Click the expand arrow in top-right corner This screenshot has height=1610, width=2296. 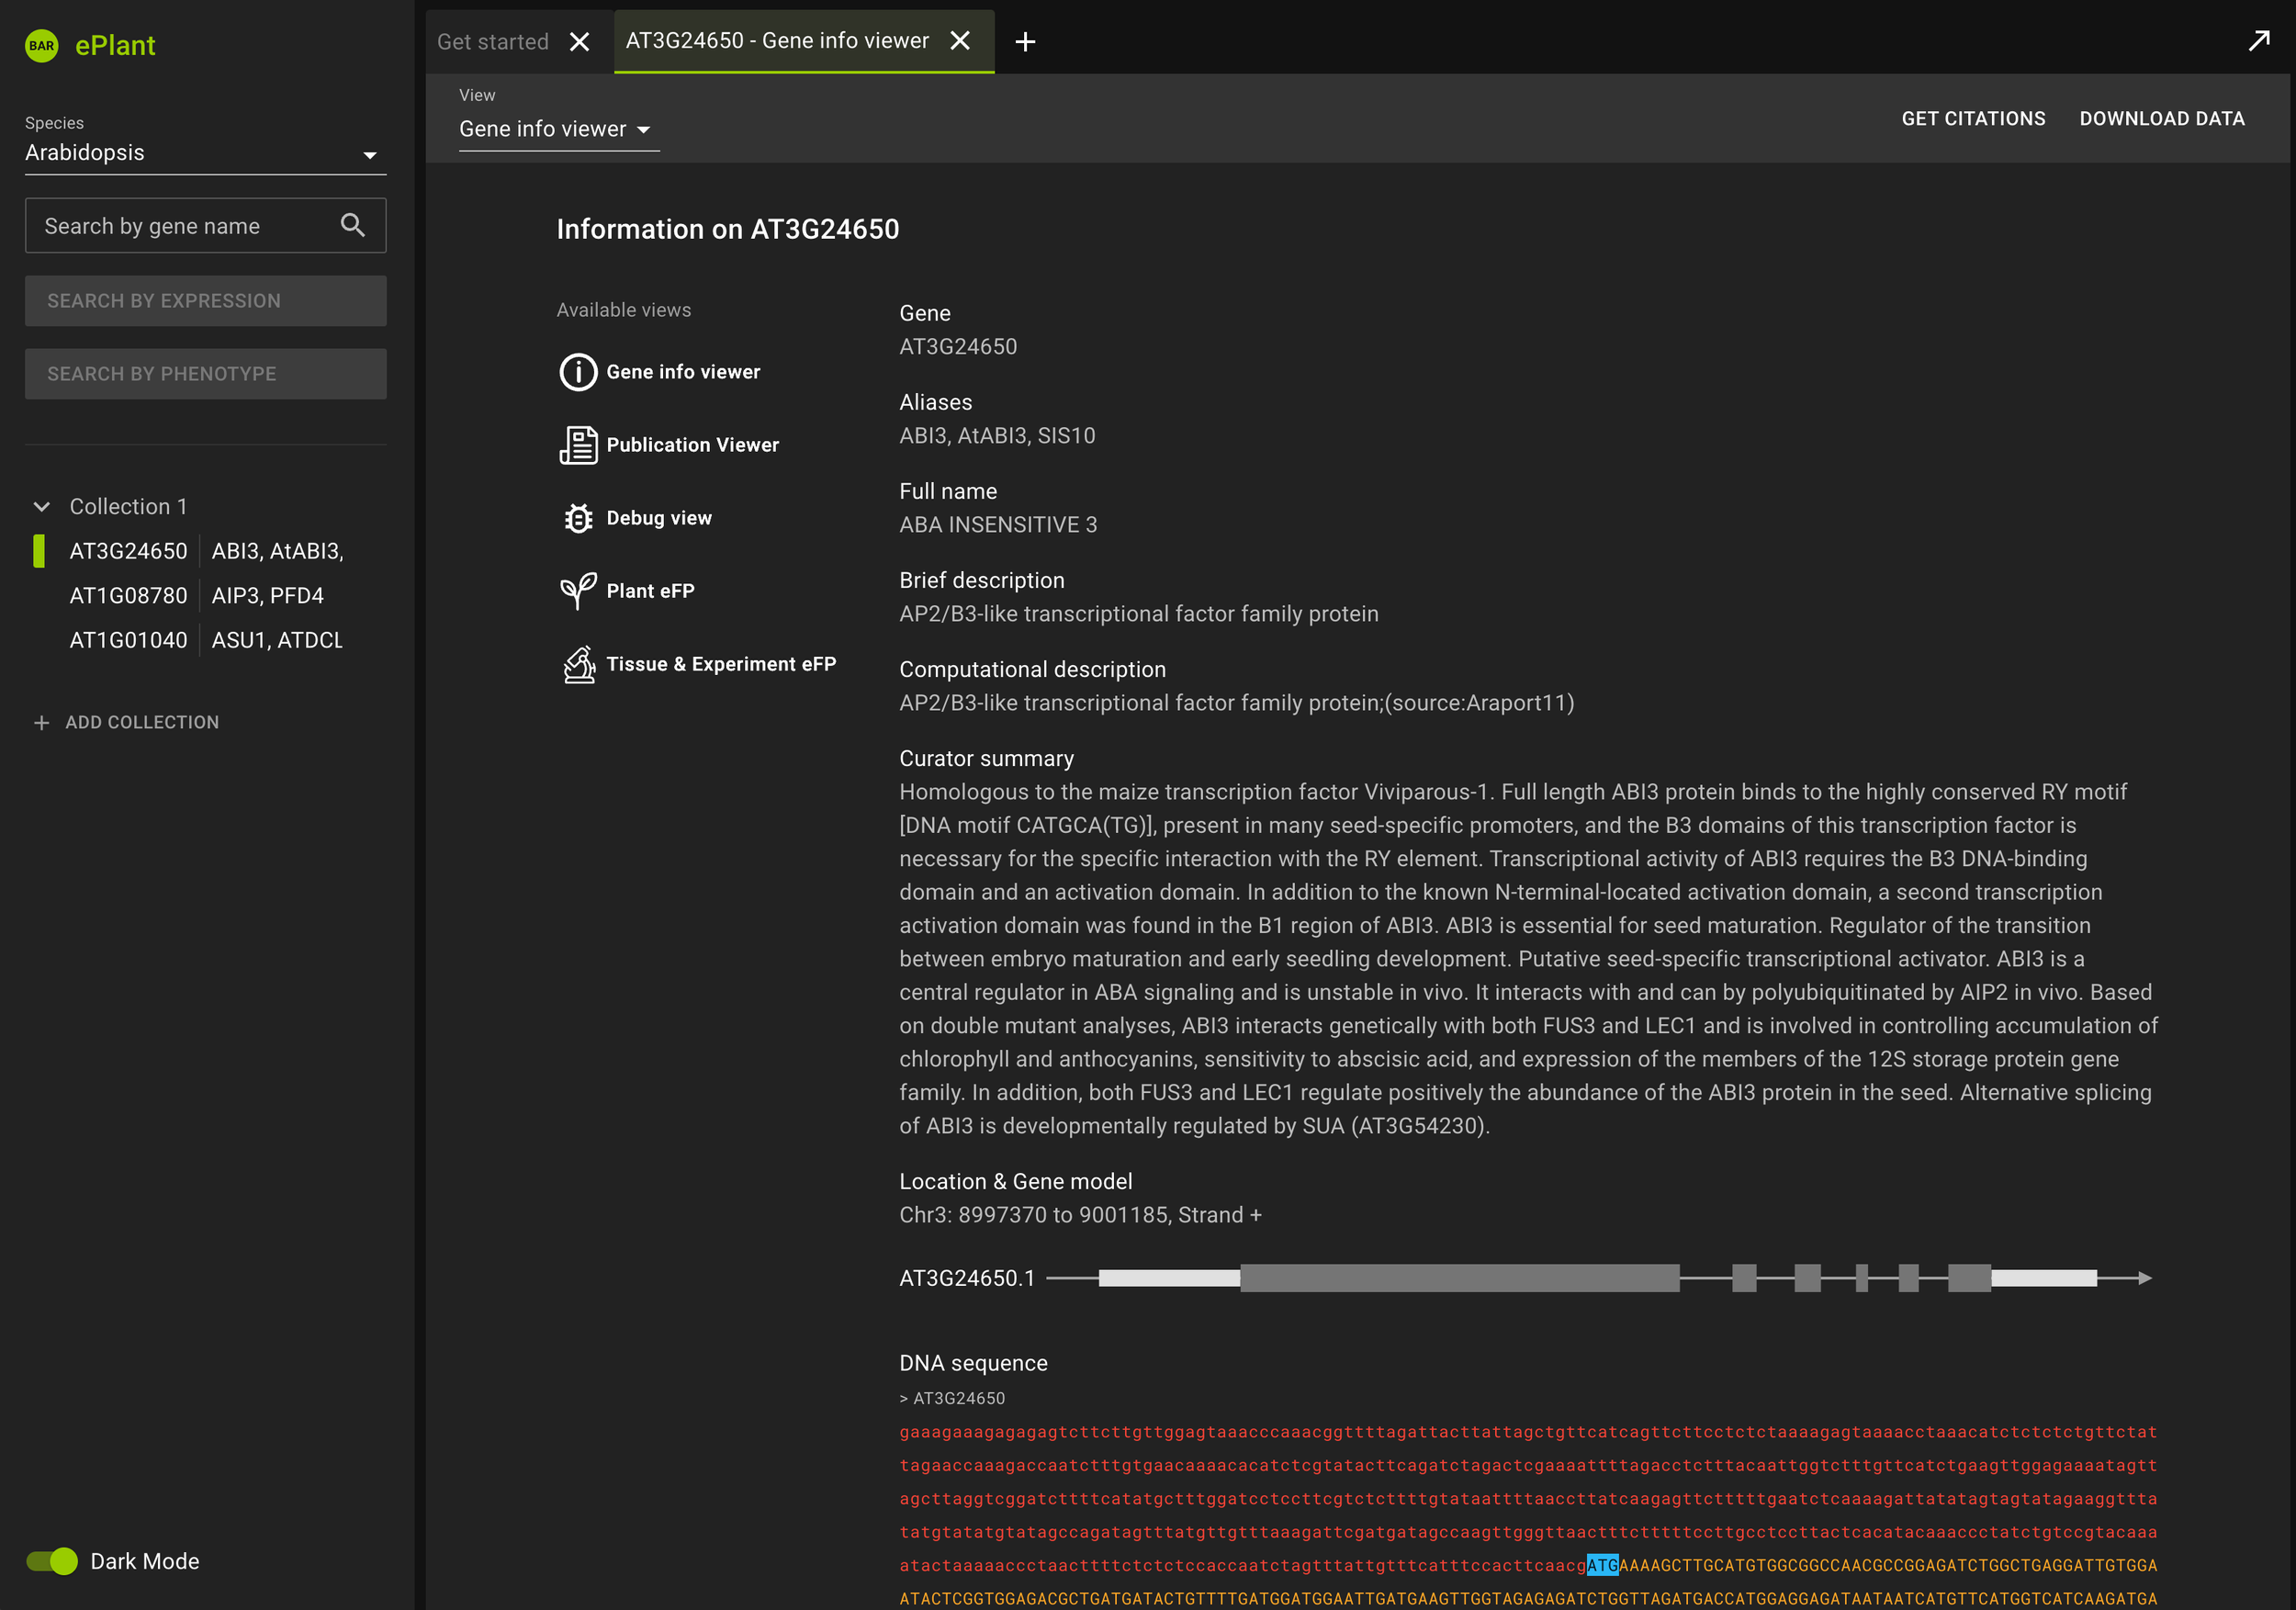coord(2258,41)
